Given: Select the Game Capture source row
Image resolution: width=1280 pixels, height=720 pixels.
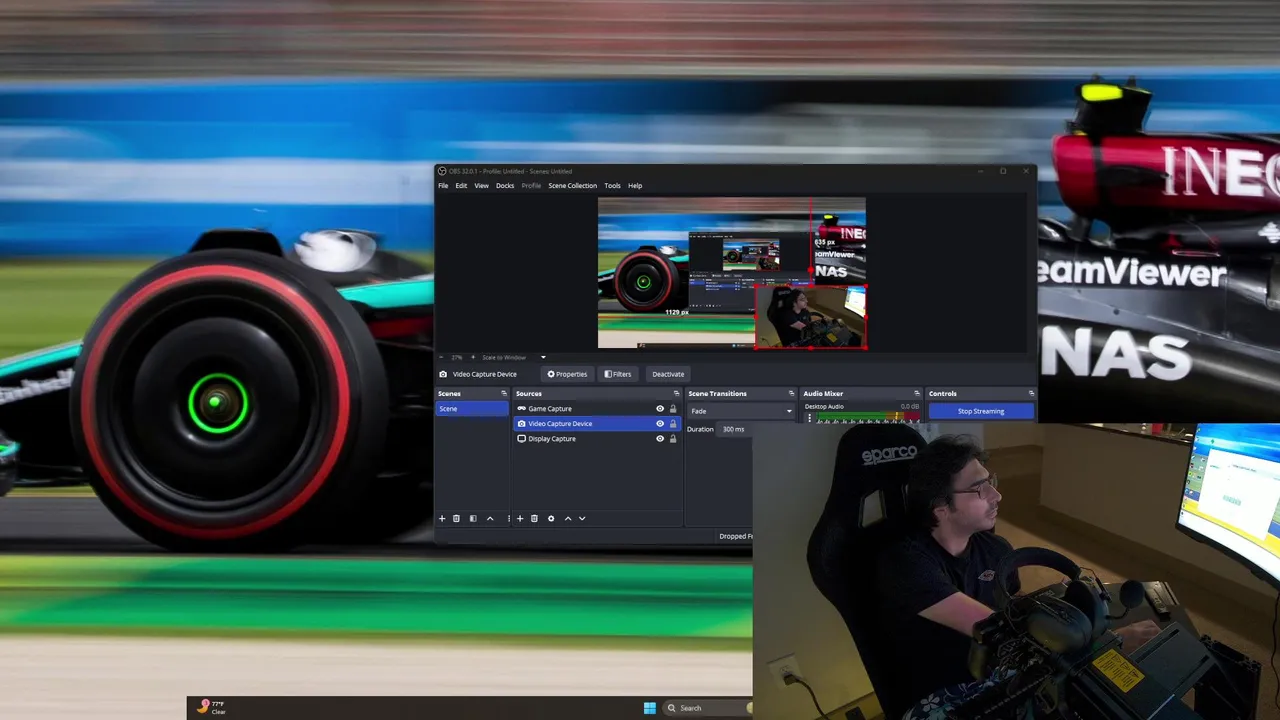Looking at the screenshot, I should tap(597, 408).
